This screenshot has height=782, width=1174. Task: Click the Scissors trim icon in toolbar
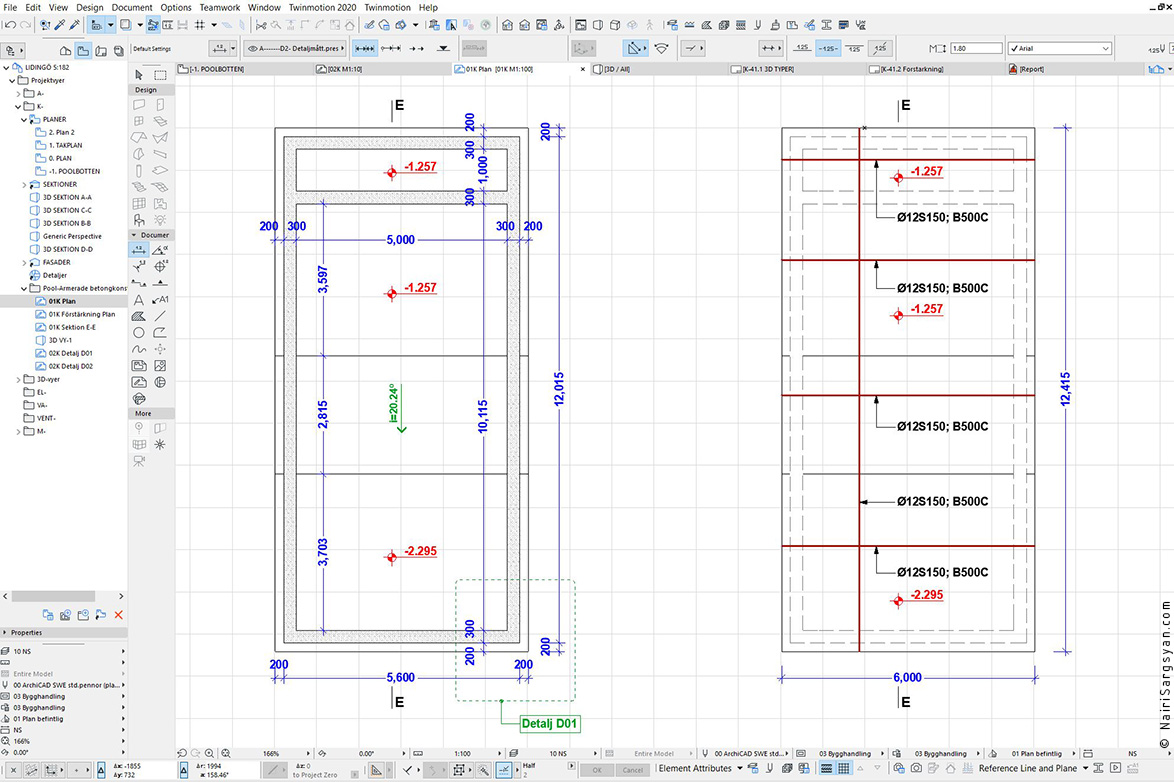point(261,25)
